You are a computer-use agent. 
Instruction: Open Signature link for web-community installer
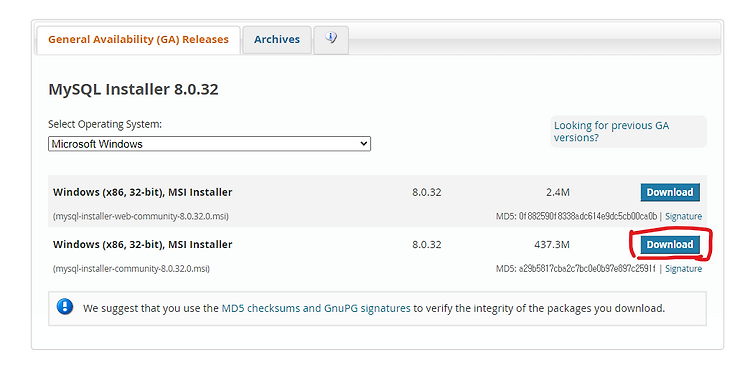click(684, 216)
